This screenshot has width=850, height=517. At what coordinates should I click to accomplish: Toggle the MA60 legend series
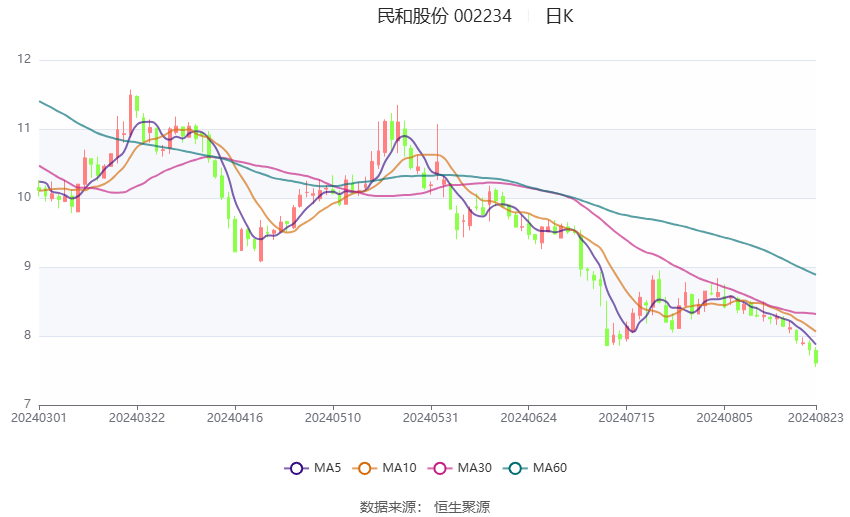(x=535, y=468)
